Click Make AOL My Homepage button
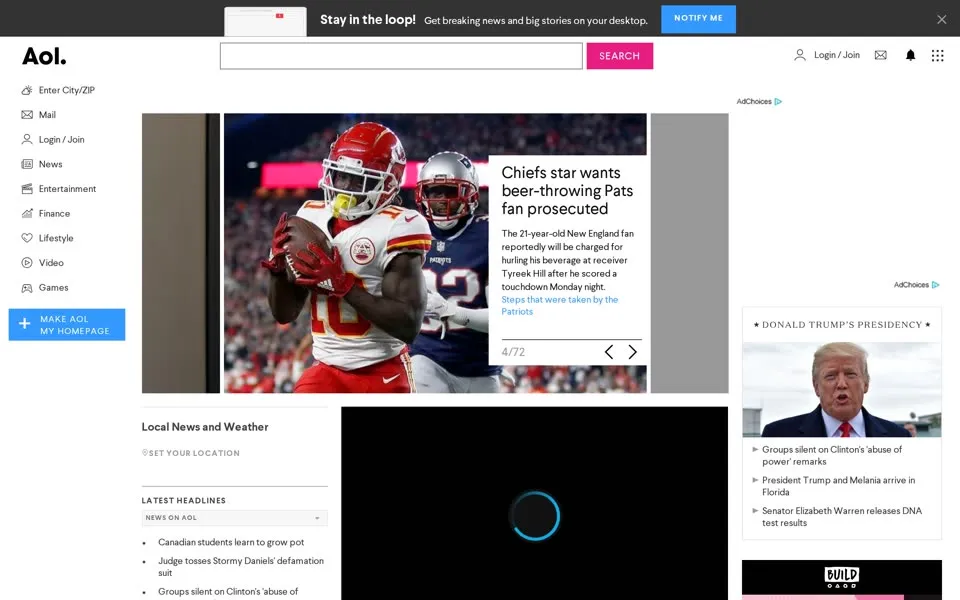The width and height of the screenshot is (960, 600). pos(67,324)
